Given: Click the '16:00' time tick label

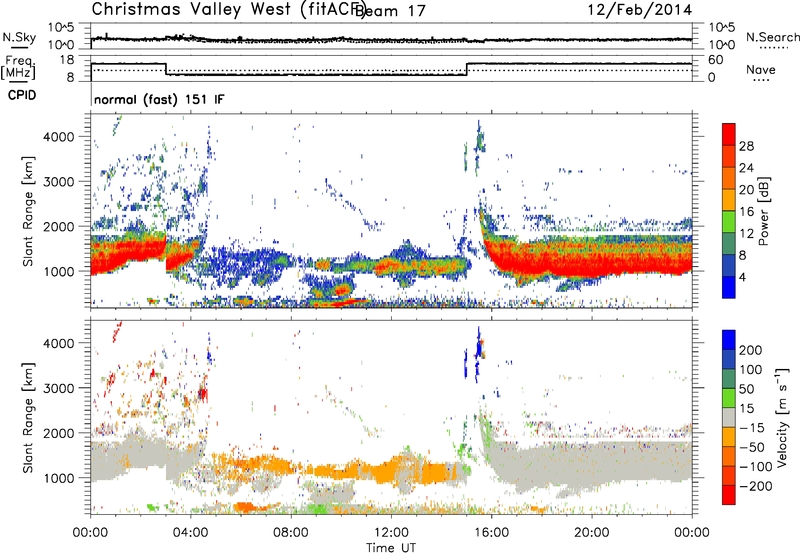Looking at the screenshot, I should 491,532.
